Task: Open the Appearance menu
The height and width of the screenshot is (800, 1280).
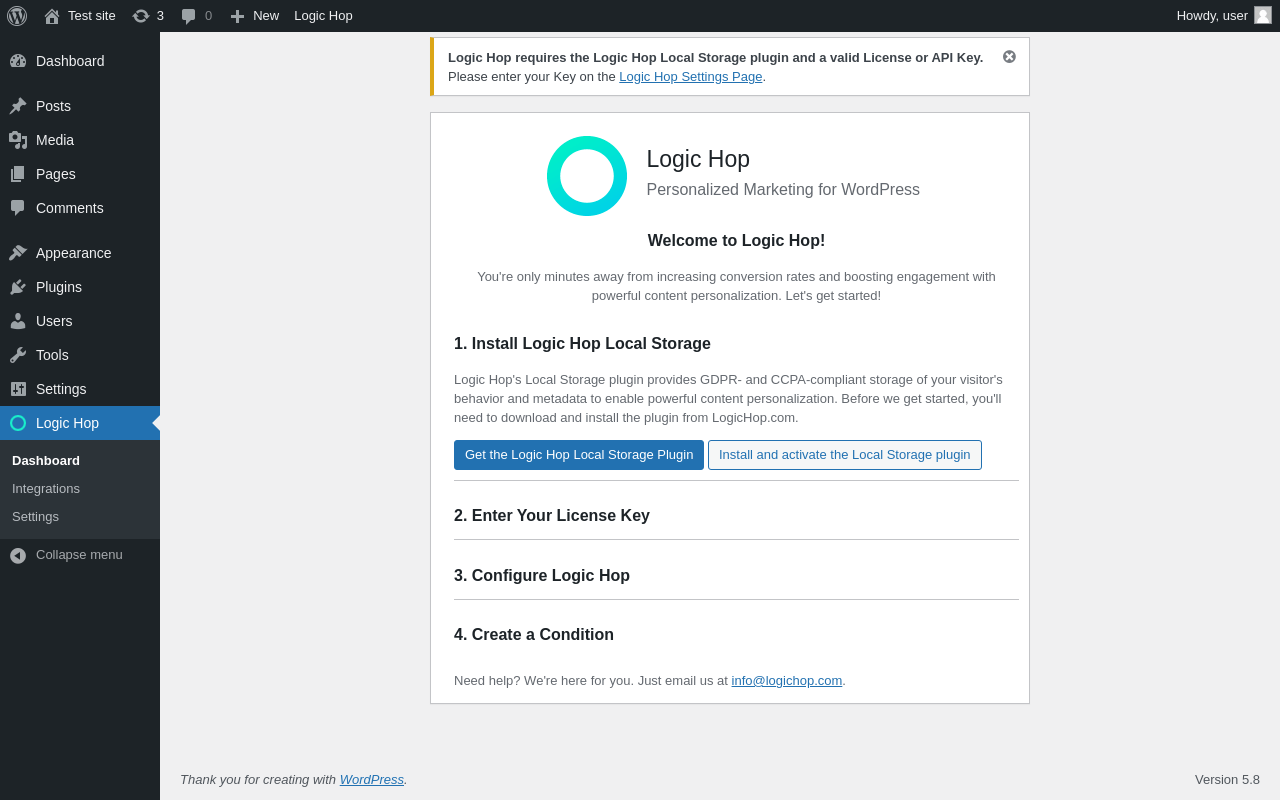Action: coord(74,253)
